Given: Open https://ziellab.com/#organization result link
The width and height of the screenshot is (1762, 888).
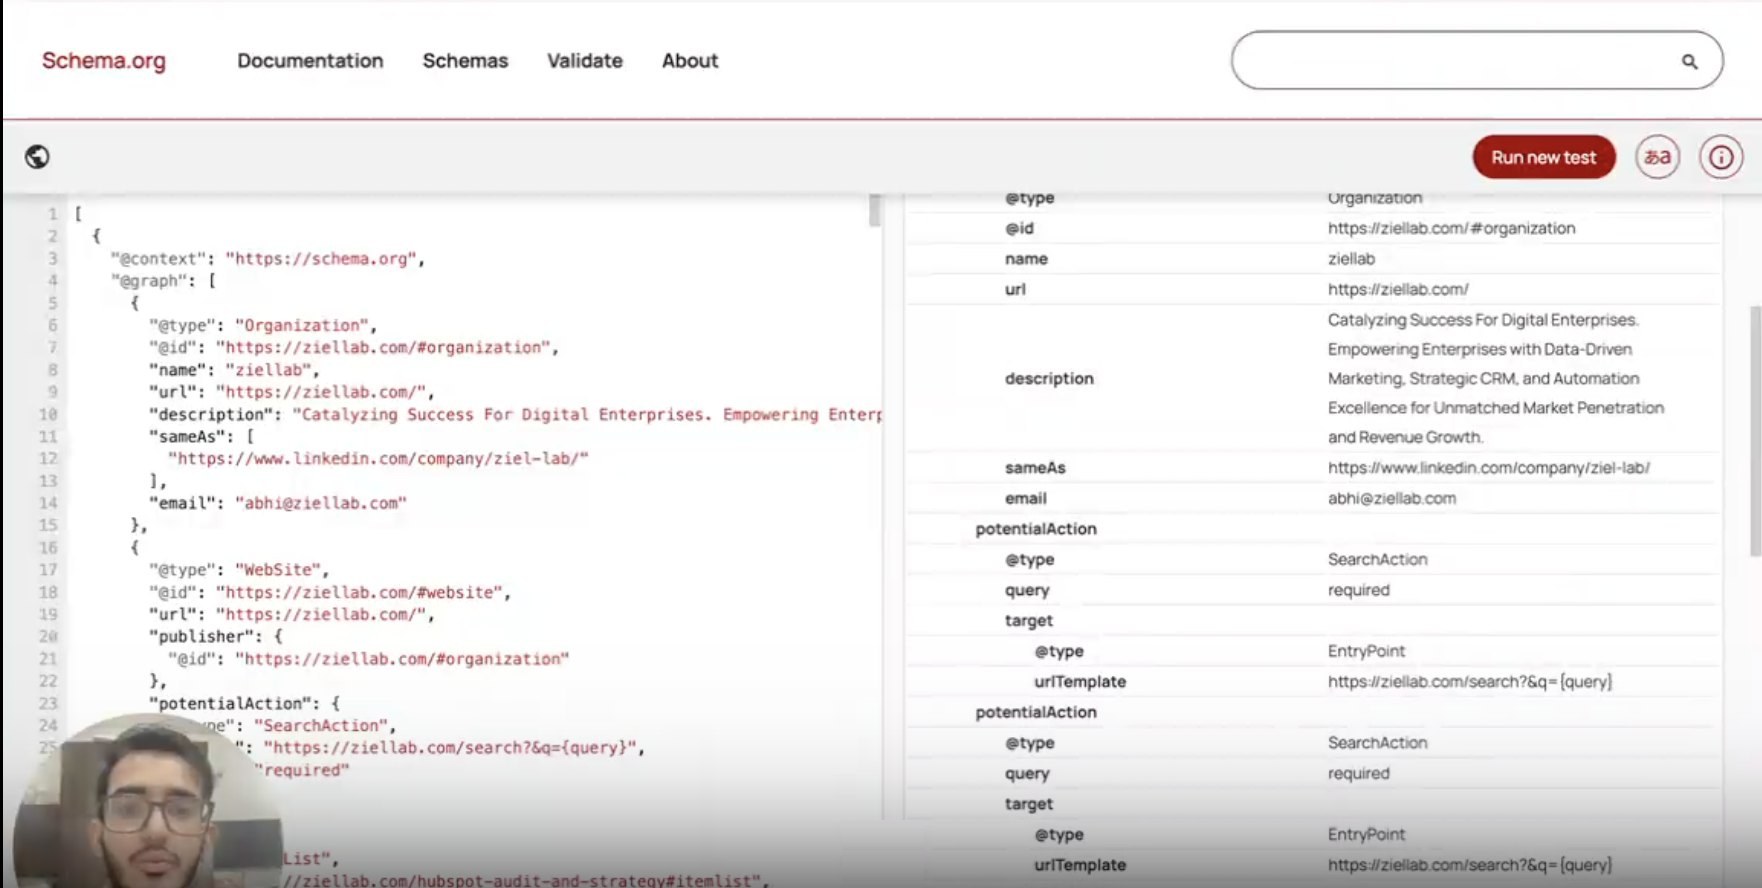Looking at the screenshot, I should coord(1451,228).
